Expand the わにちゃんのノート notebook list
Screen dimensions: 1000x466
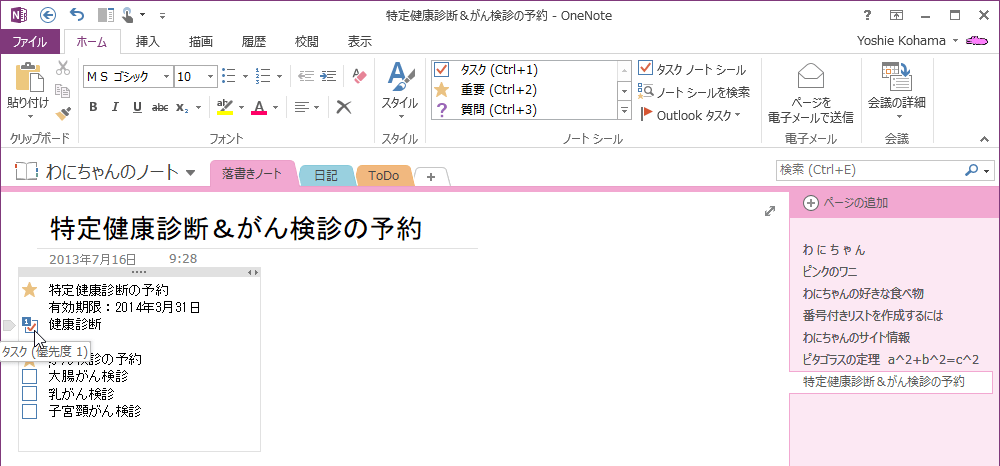(190, 172)
